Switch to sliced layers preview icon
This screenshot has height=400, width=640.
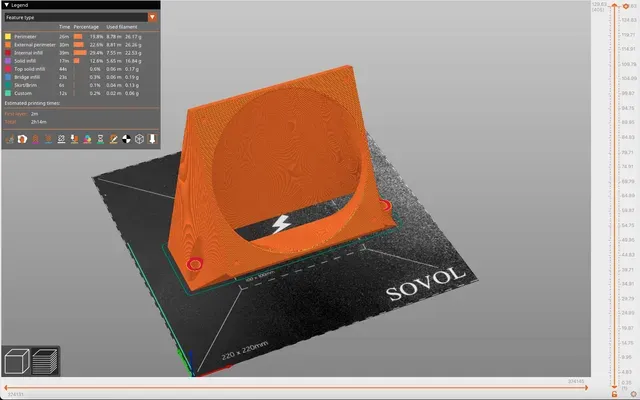click(45, 361)
